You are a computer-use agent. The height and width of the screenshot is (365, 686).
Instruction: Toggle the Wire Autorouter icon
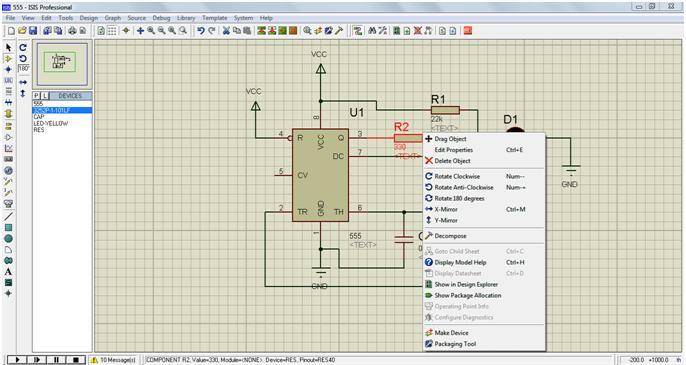[x=357, y=31]
